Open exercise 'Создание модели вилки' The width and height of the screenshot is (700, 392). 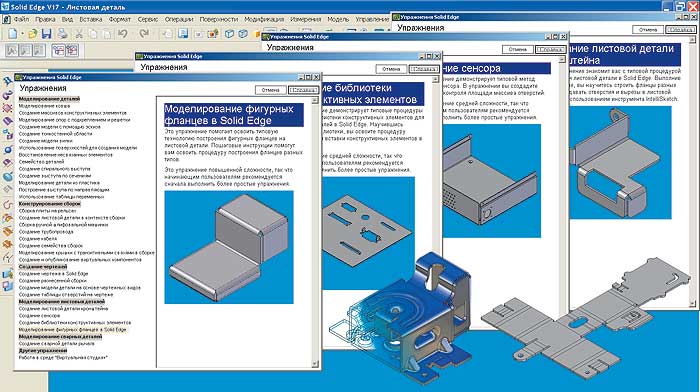pyautogui.click(x=46, y=141)
